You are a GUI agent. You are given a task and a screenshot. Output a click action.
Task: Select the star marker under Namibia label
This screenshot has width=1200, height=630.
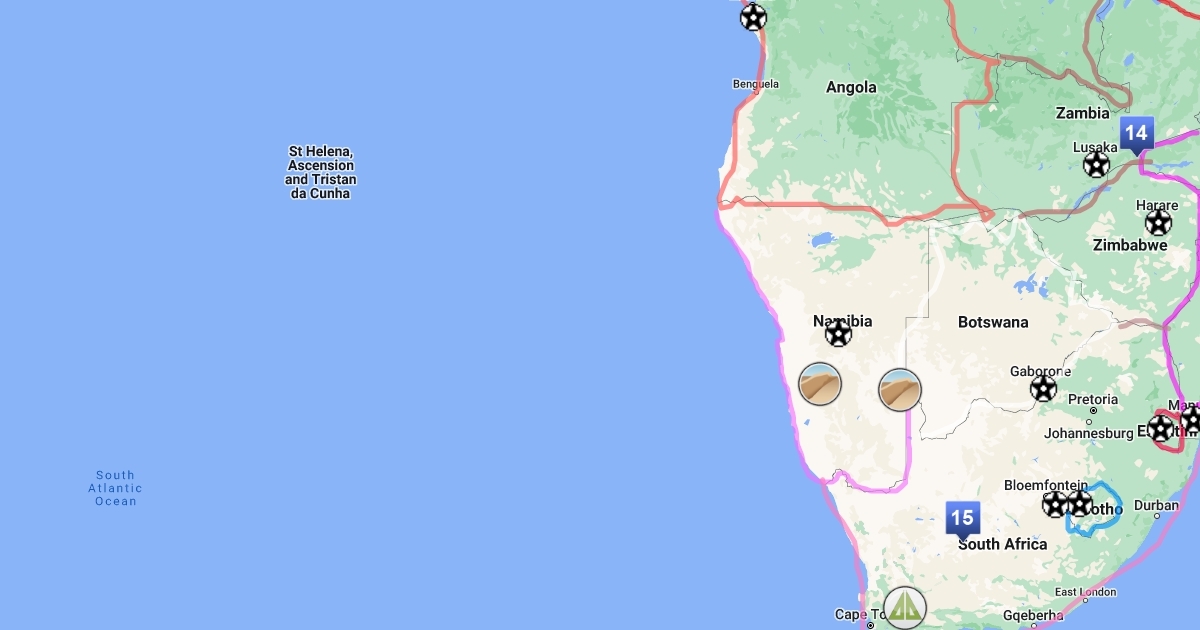pos(838,333)
